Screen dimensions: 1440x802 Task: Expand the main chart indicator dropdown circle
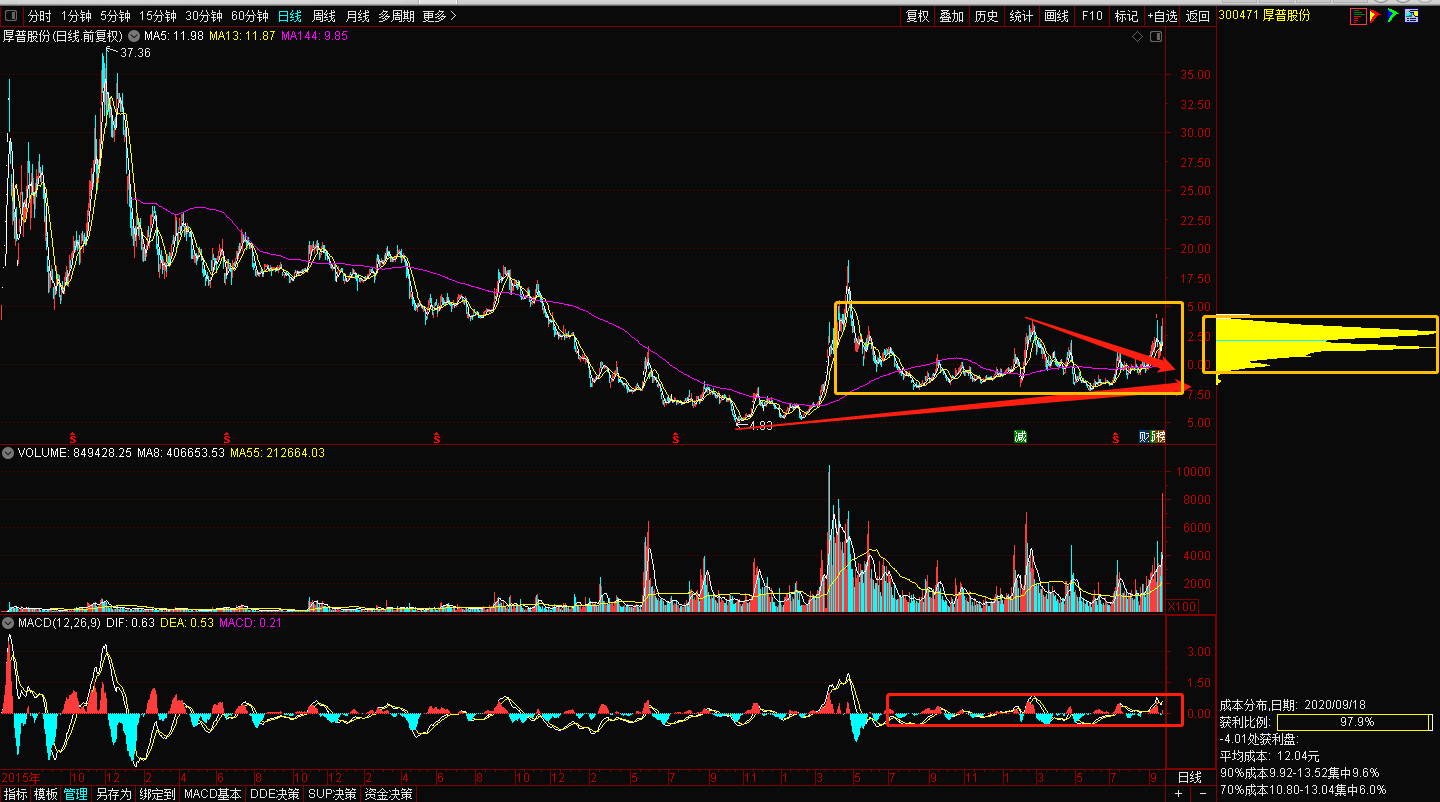pos(135,36)
